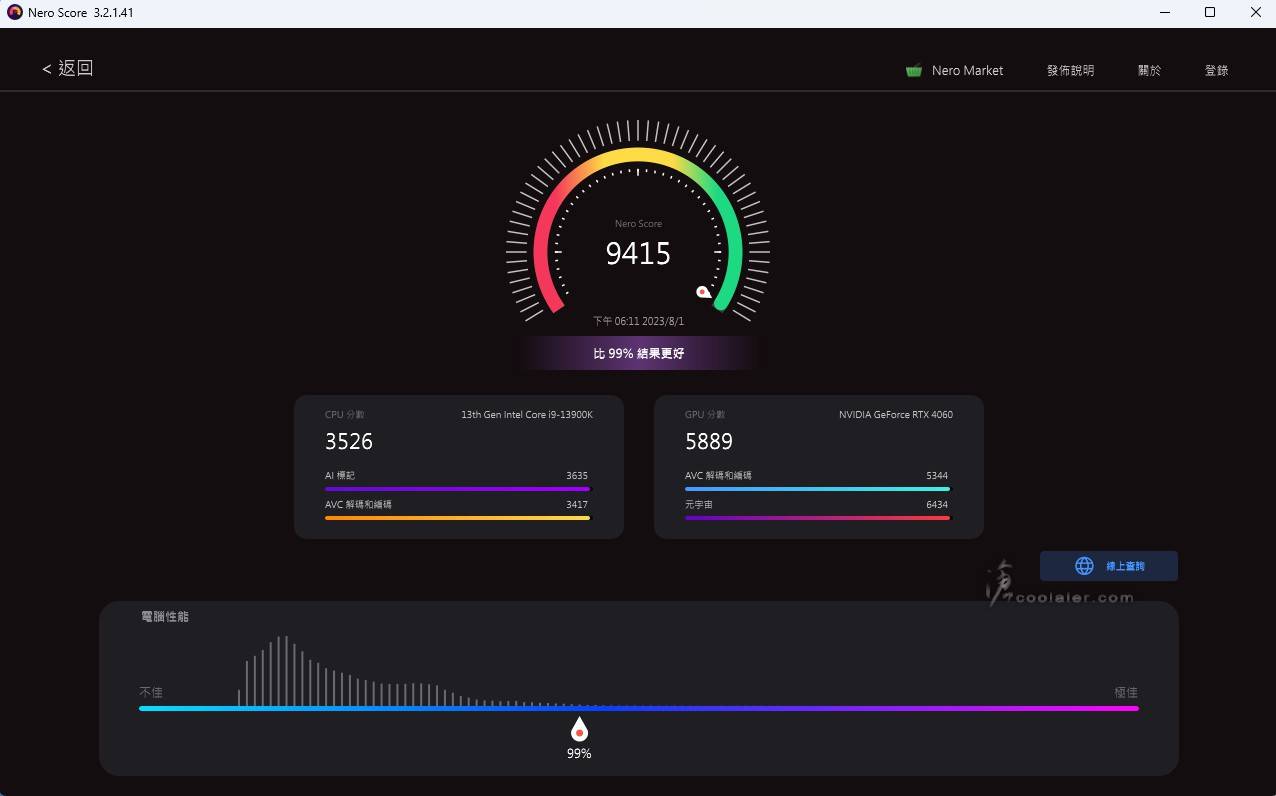Open the Nero Market text link

[x=967, y=71]
